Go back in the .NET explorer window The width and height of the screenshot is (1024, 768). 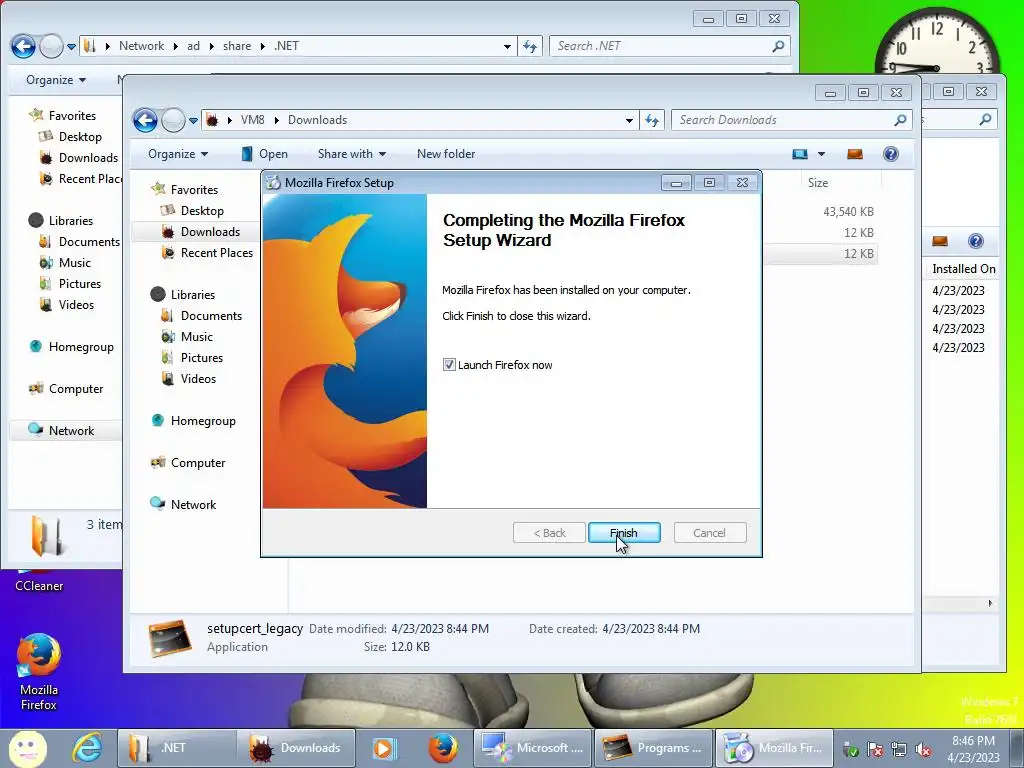pyautogui.click(x=23, y=46)
